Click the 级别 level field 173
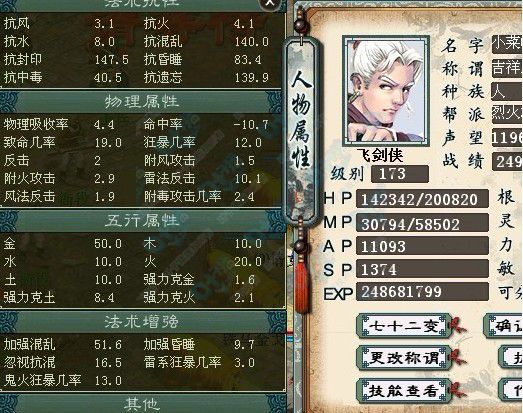This screenshot has height=413, width=523. pyautogui.click(x=400, y=174)
